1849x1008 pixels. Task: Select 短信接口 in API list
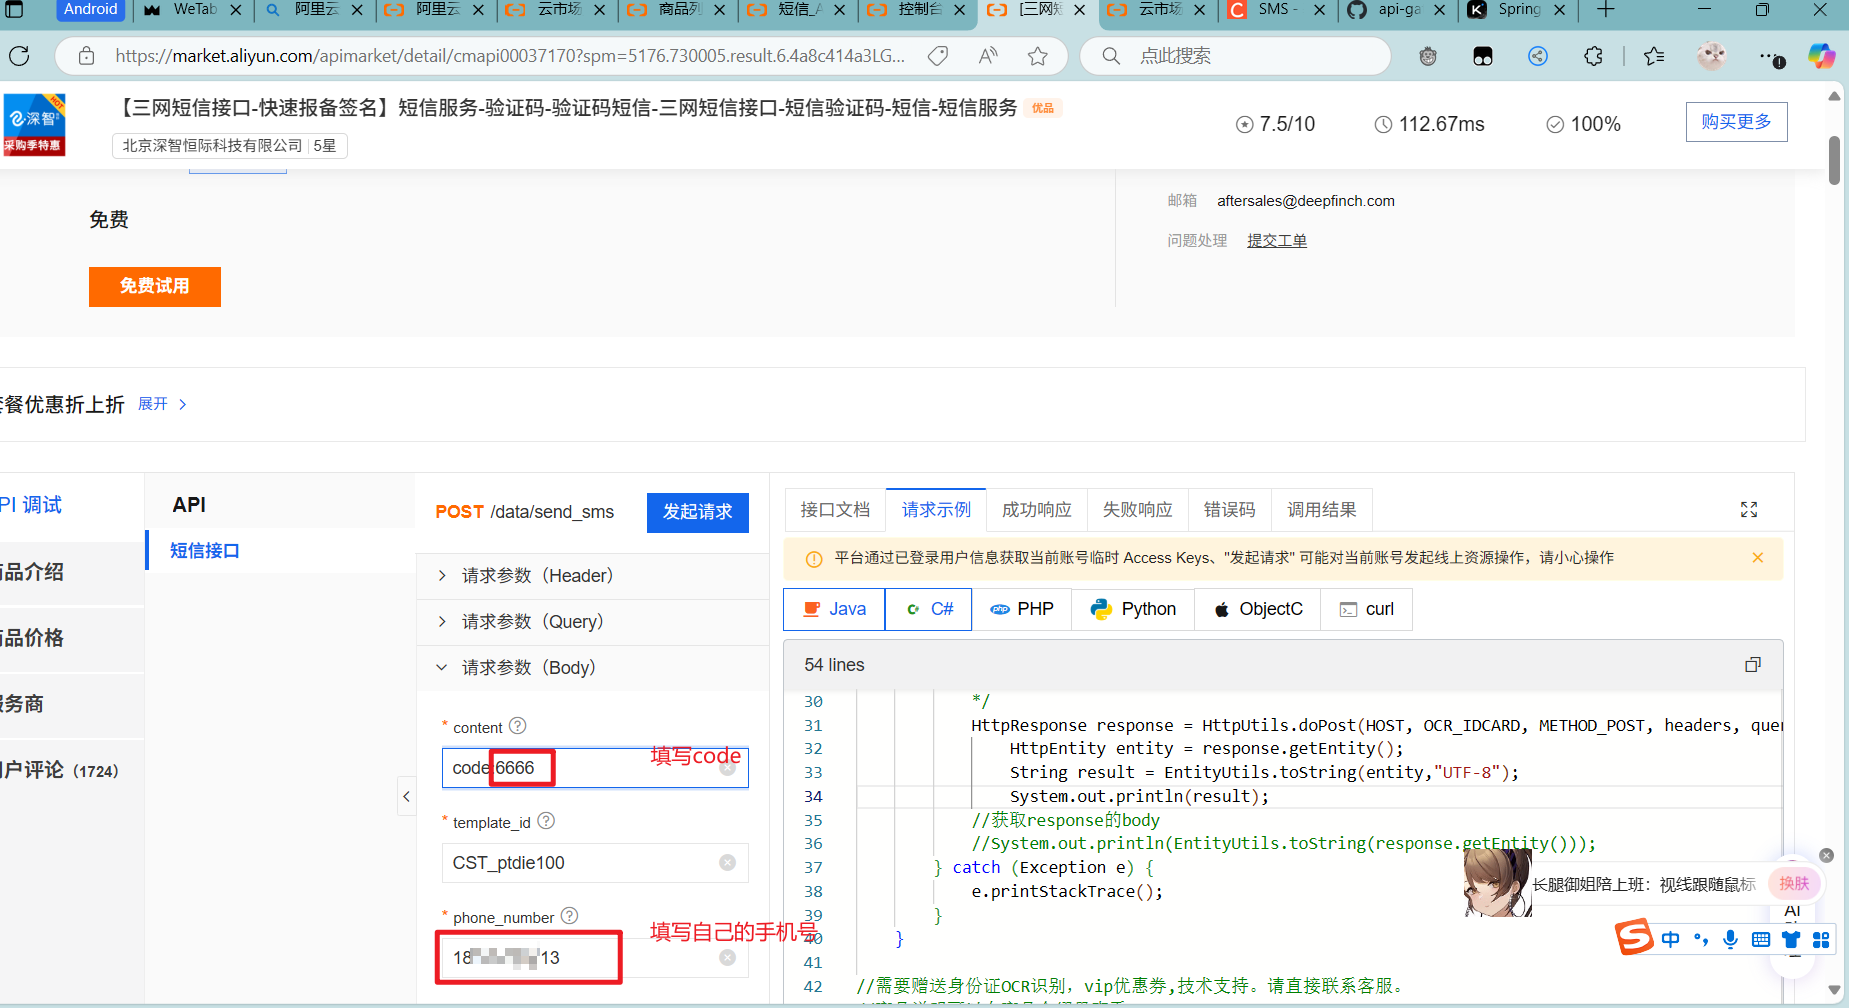(x=205, y=551)
